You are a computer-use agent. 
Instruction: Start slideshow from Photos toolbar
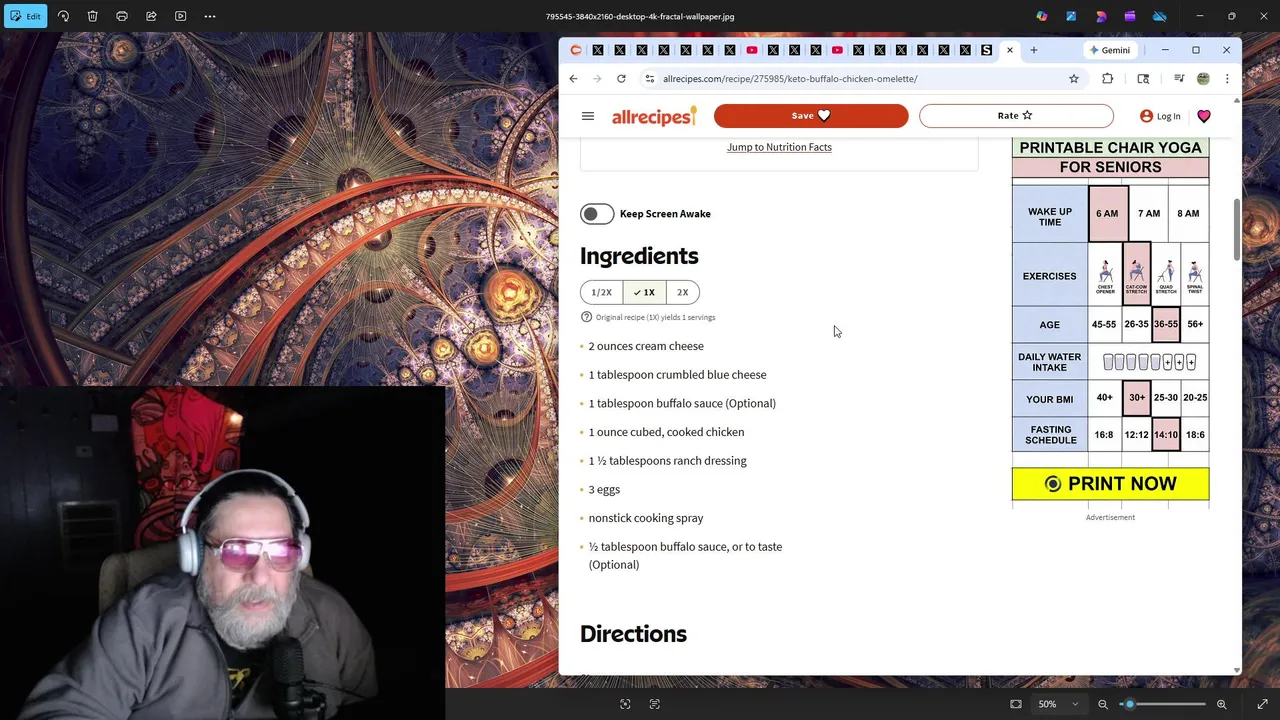pos(180,16)
